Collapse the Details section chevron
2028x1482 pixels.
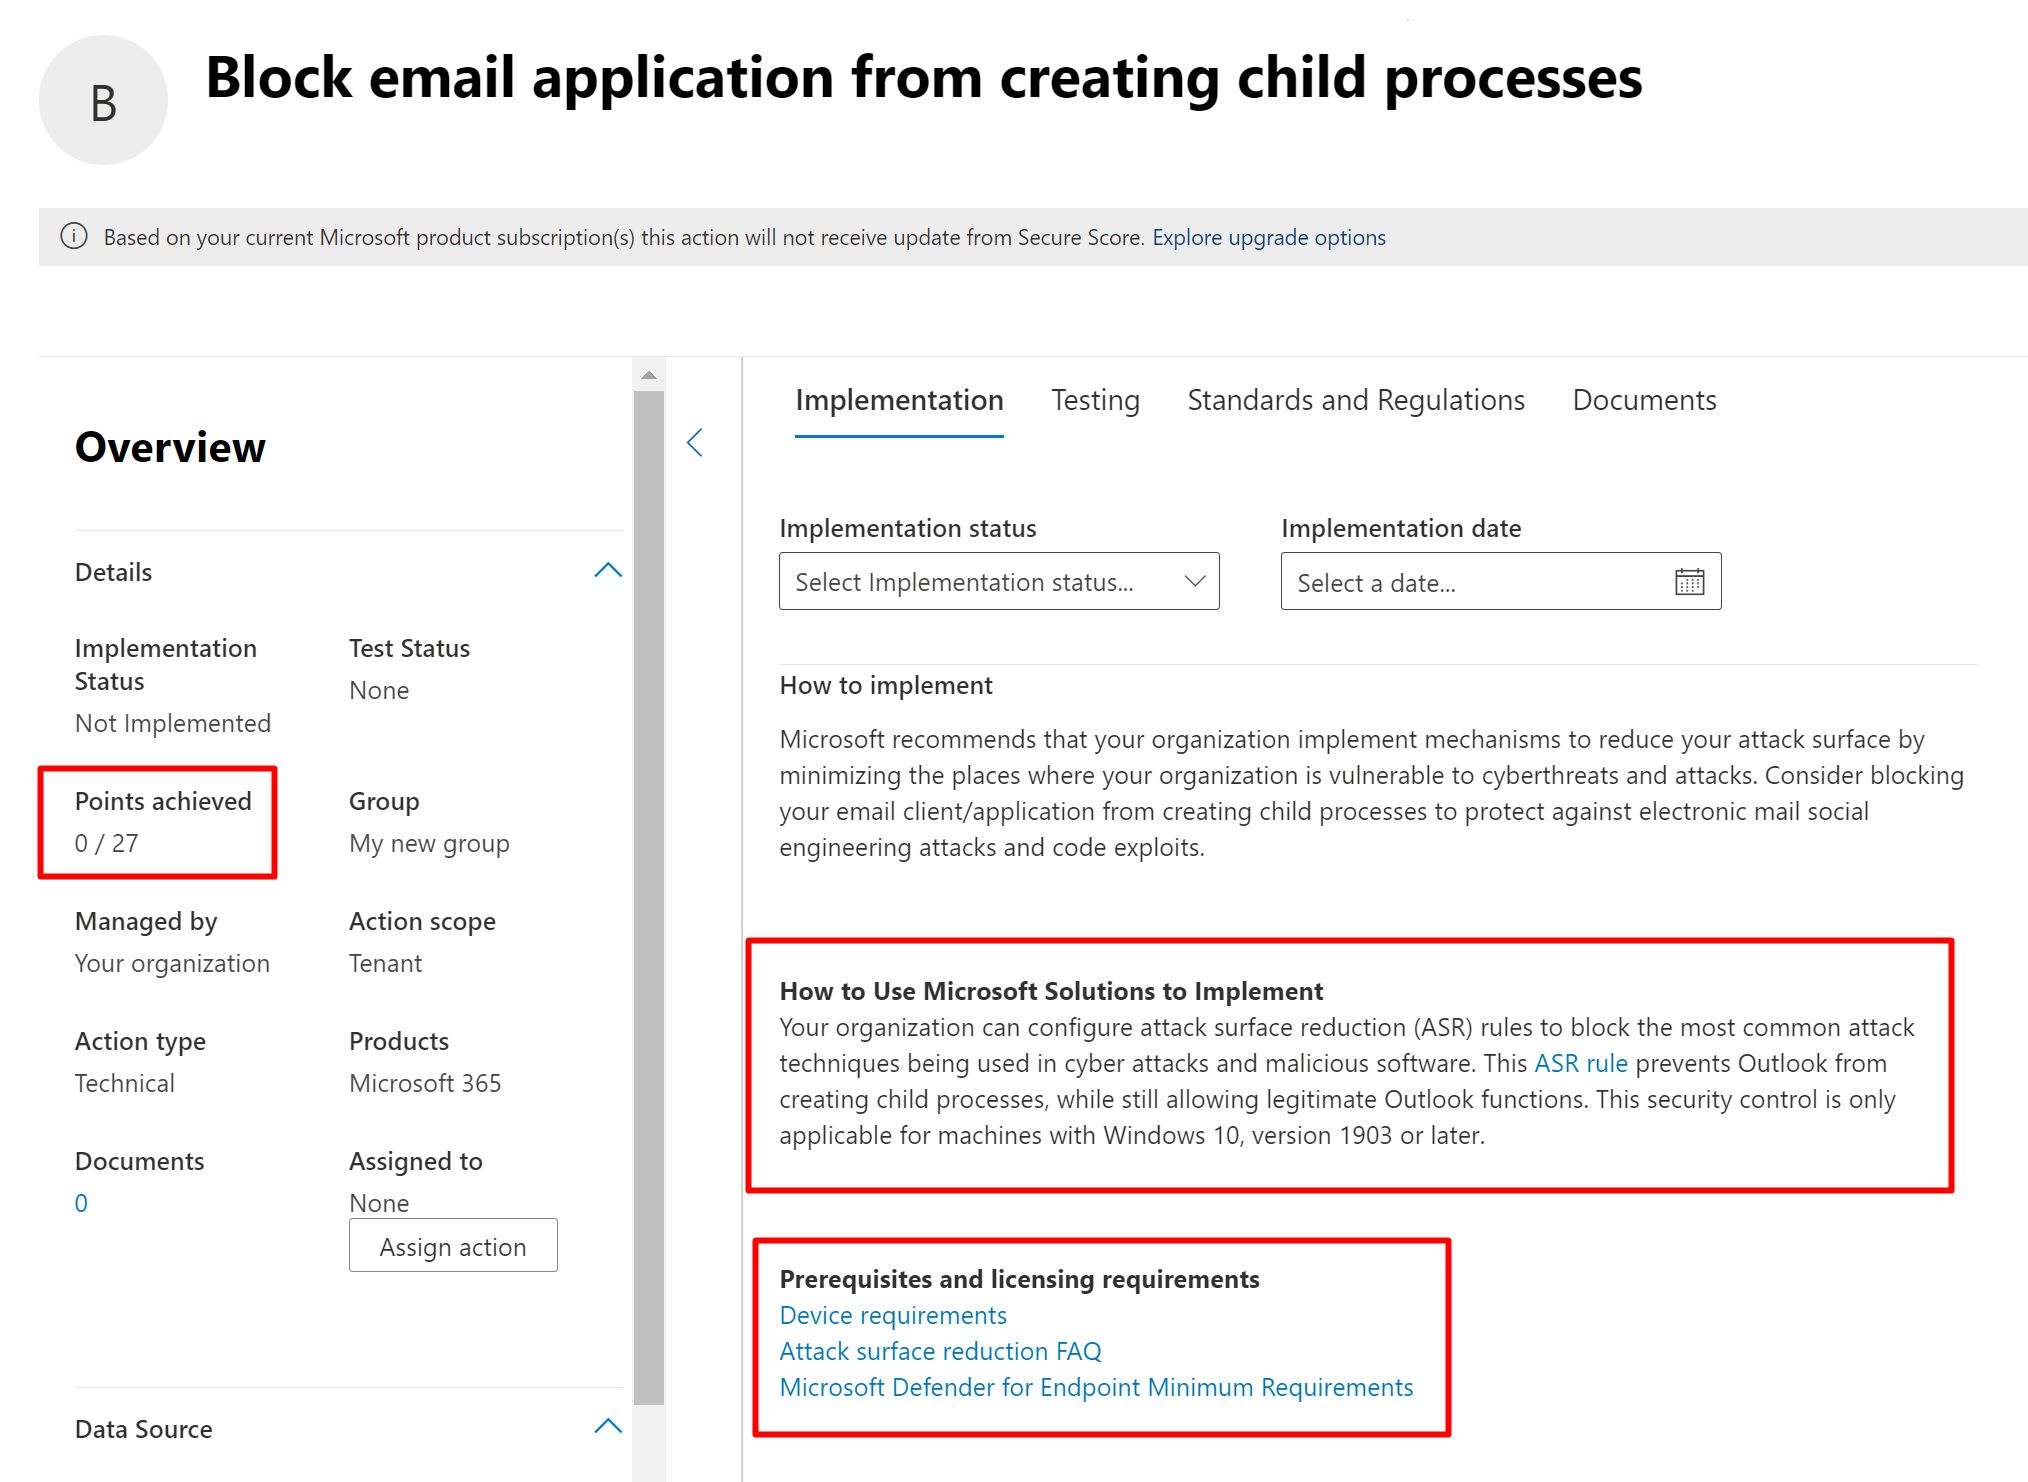[607, 571]
